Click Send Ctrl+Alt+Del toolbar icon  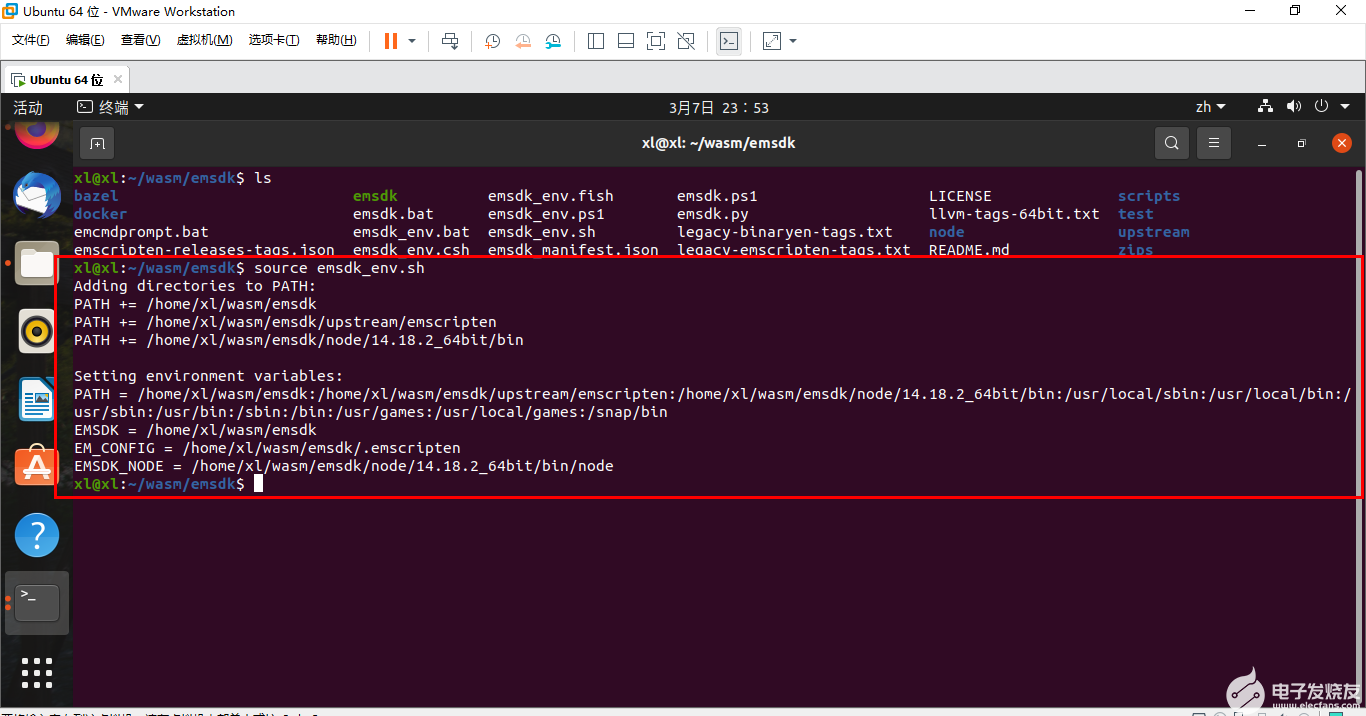point(450,41)
